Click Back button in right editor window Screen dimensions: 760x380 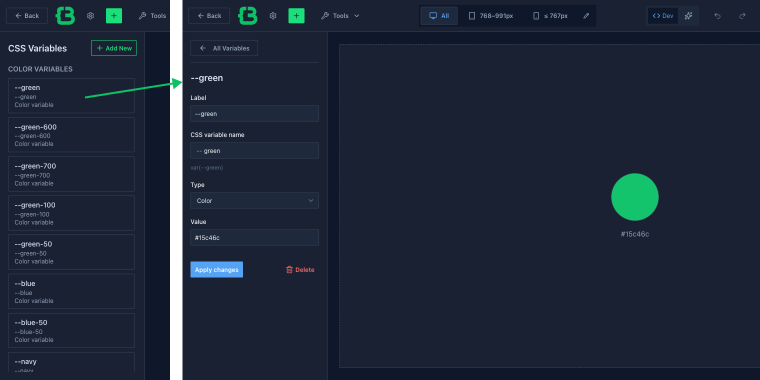click(209, 16)
